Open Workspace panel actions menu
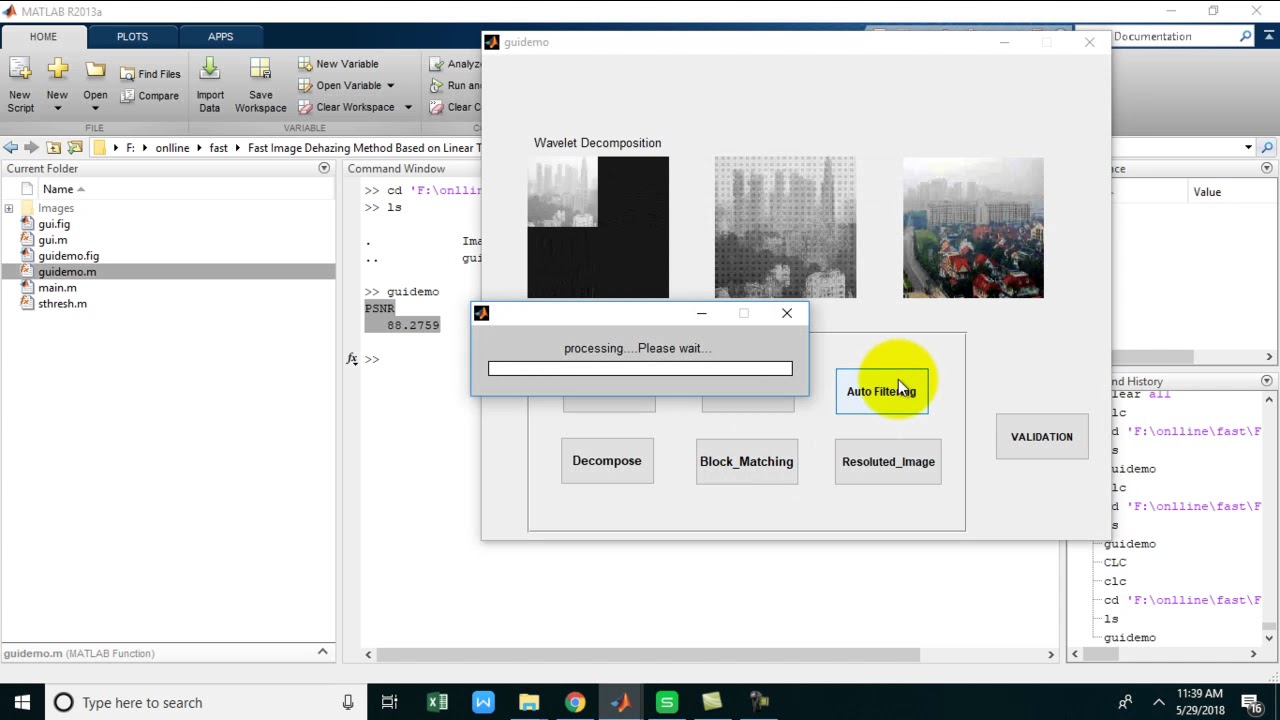The width and height of the screenshot is (1280, 720). pyautogui.click(x=1266, y=168)
